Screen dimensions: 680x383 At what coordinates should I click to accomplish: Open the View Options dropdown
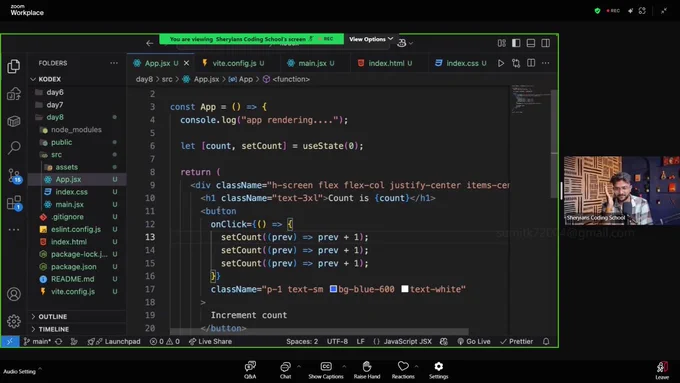[371, 39]
